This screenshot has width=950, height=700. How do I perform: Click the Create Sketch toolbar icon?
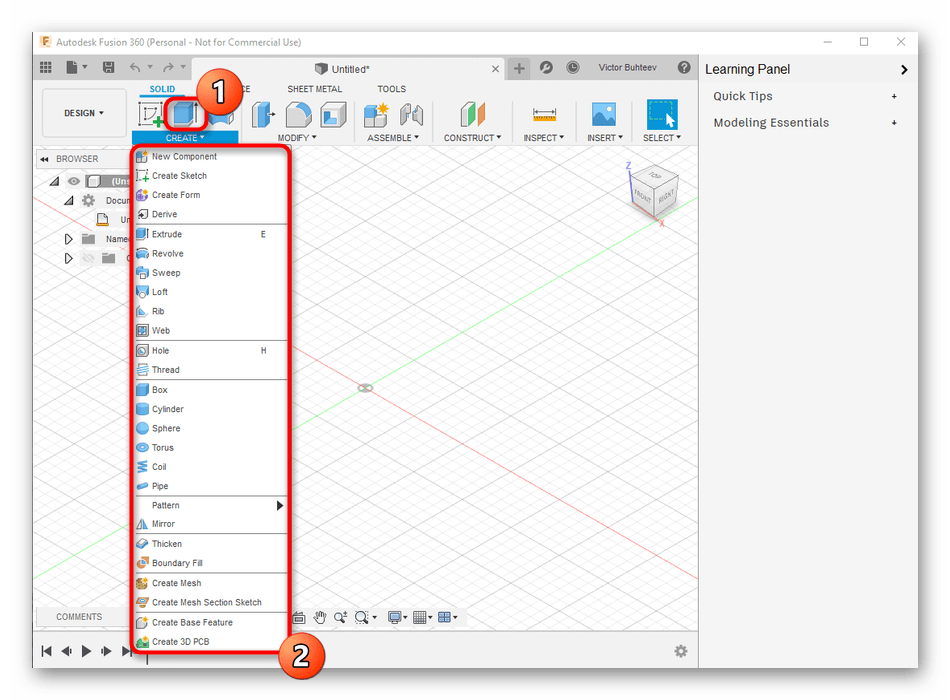click(151, 114)
